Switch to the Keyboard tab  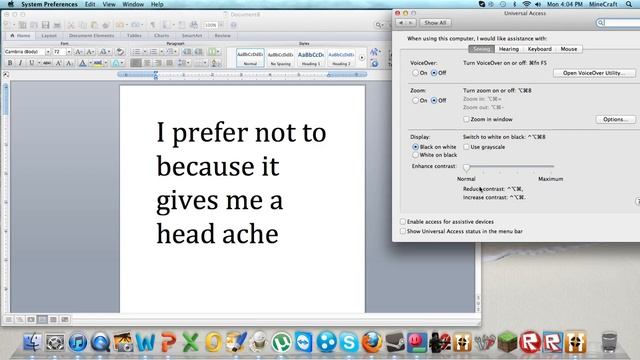pyautogui.click(x=539, y=49)
